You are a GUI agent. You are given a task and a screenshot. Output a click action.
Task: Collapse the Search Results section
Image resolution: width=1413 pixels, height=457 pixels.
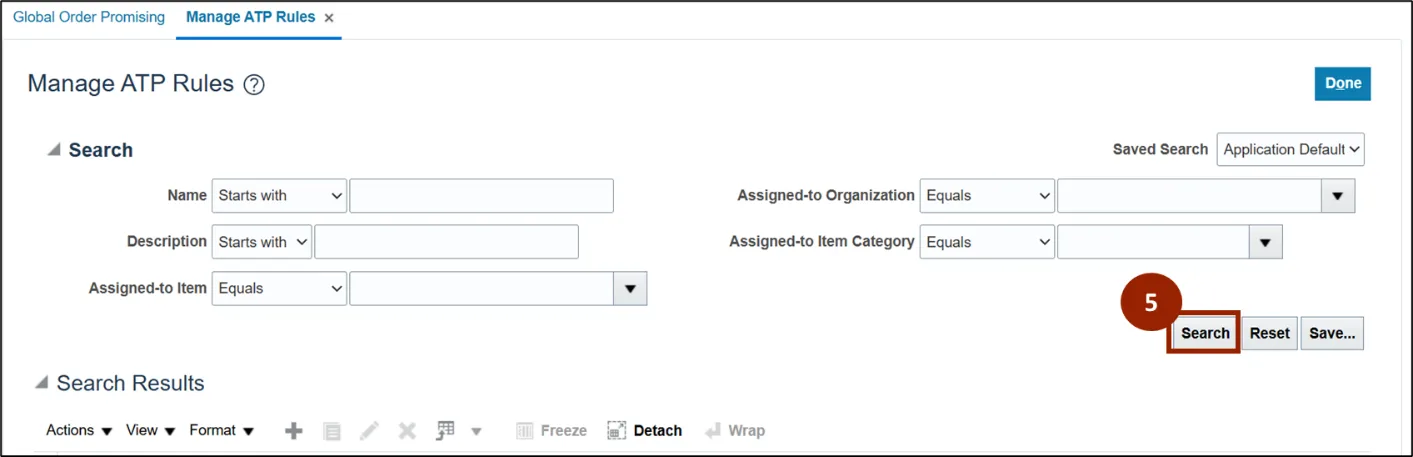pyautogui.click(x=41, y=383)
